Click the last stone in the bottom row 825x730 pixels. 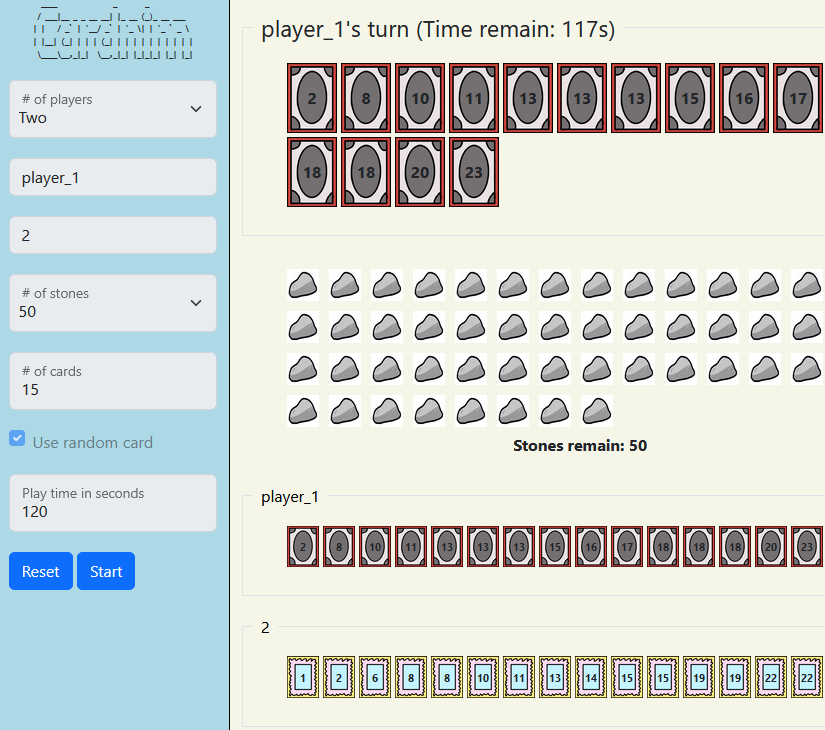[x=597, y=411]
